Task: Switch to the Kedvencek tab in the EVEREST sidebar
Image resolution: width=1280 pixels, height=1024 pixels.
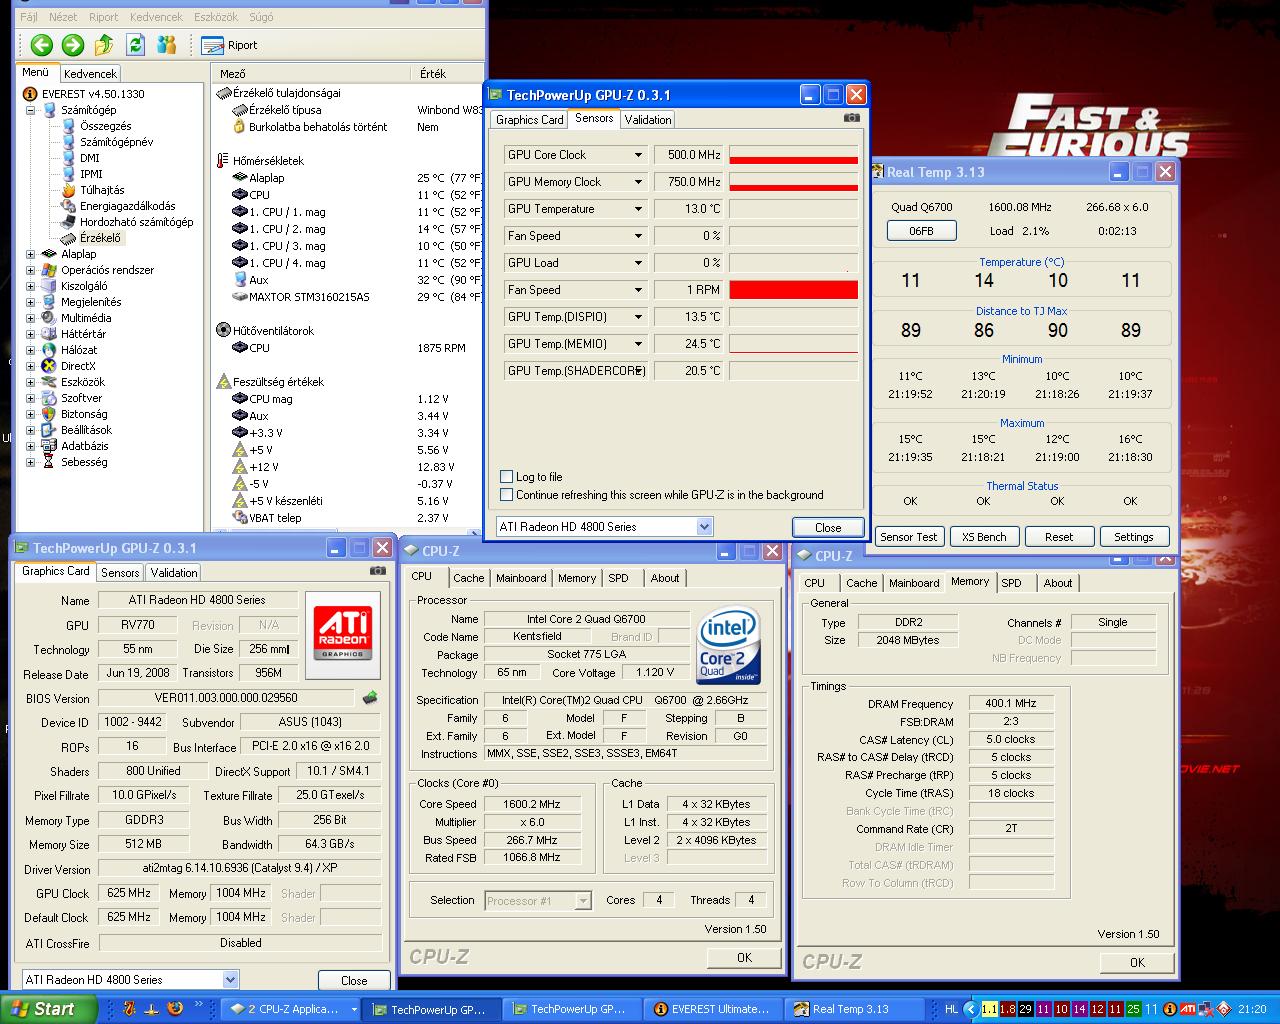Action: [x=90, y=74]
